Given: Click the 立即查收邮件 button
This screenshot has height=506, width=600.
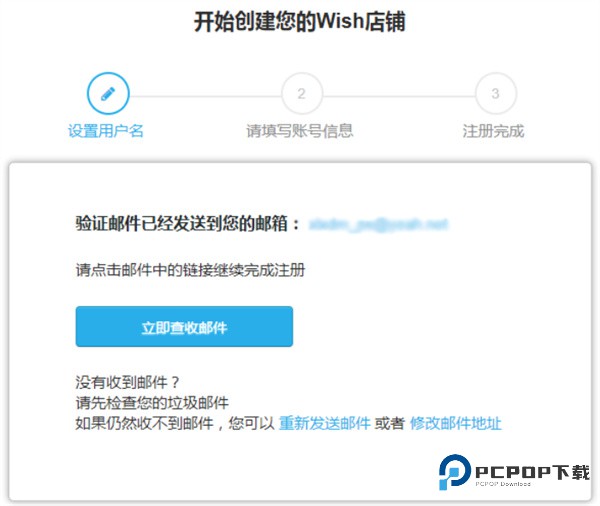Looking at the screenshot, I should (184, 326).
